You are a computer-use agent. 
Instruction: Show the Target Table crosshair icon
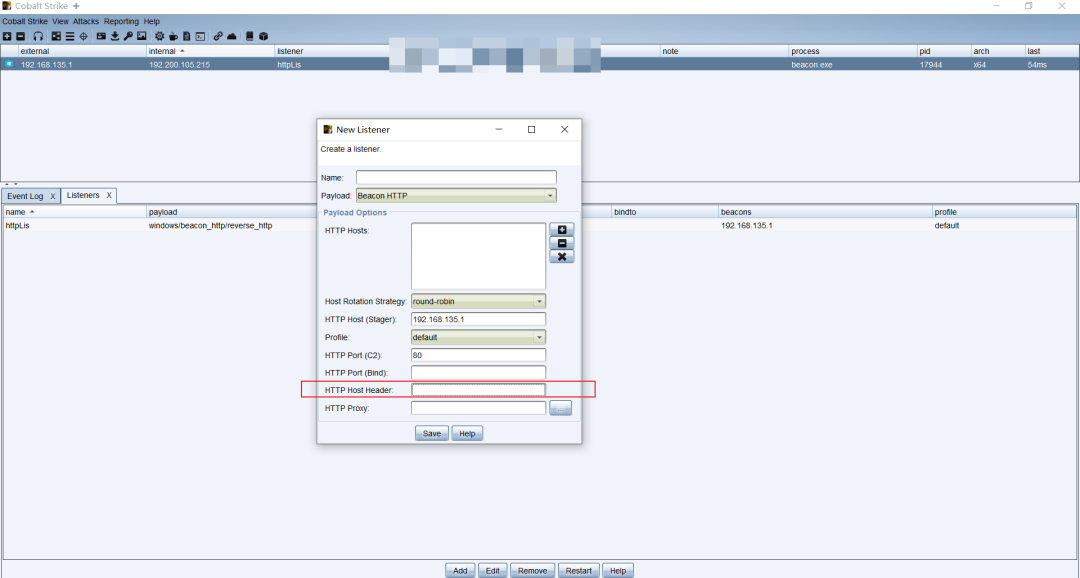[x=83, y=37]
